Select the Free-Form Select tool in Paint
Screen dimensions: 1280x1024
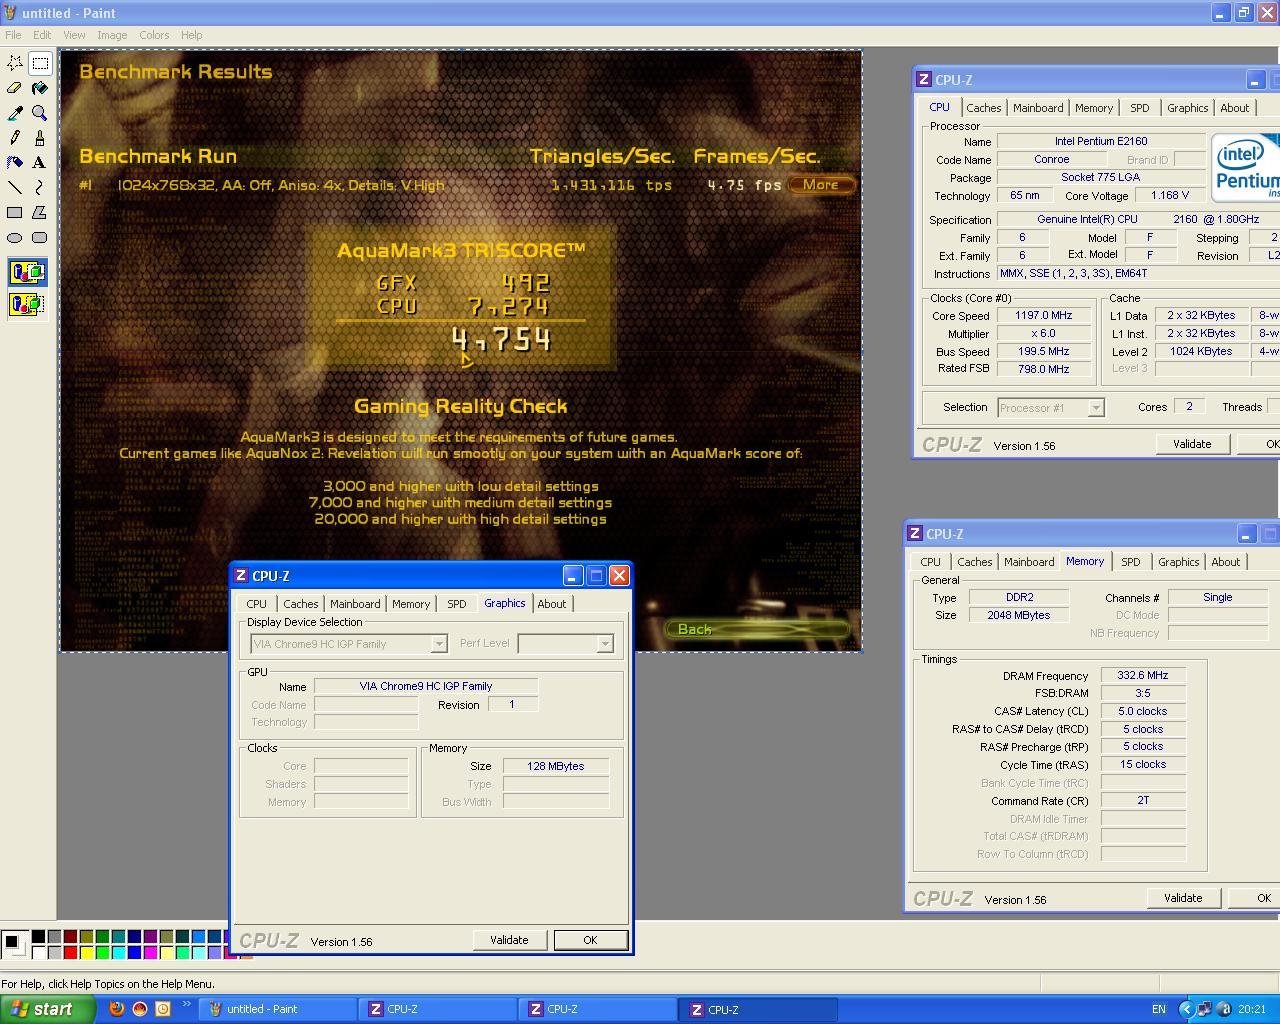(15, 63)
